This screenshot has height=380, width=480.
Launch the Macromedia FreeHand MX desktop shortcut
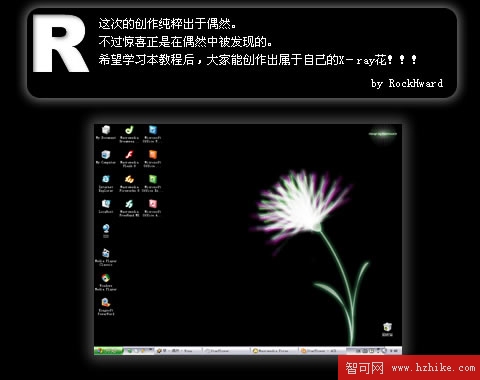pos(129,208)
